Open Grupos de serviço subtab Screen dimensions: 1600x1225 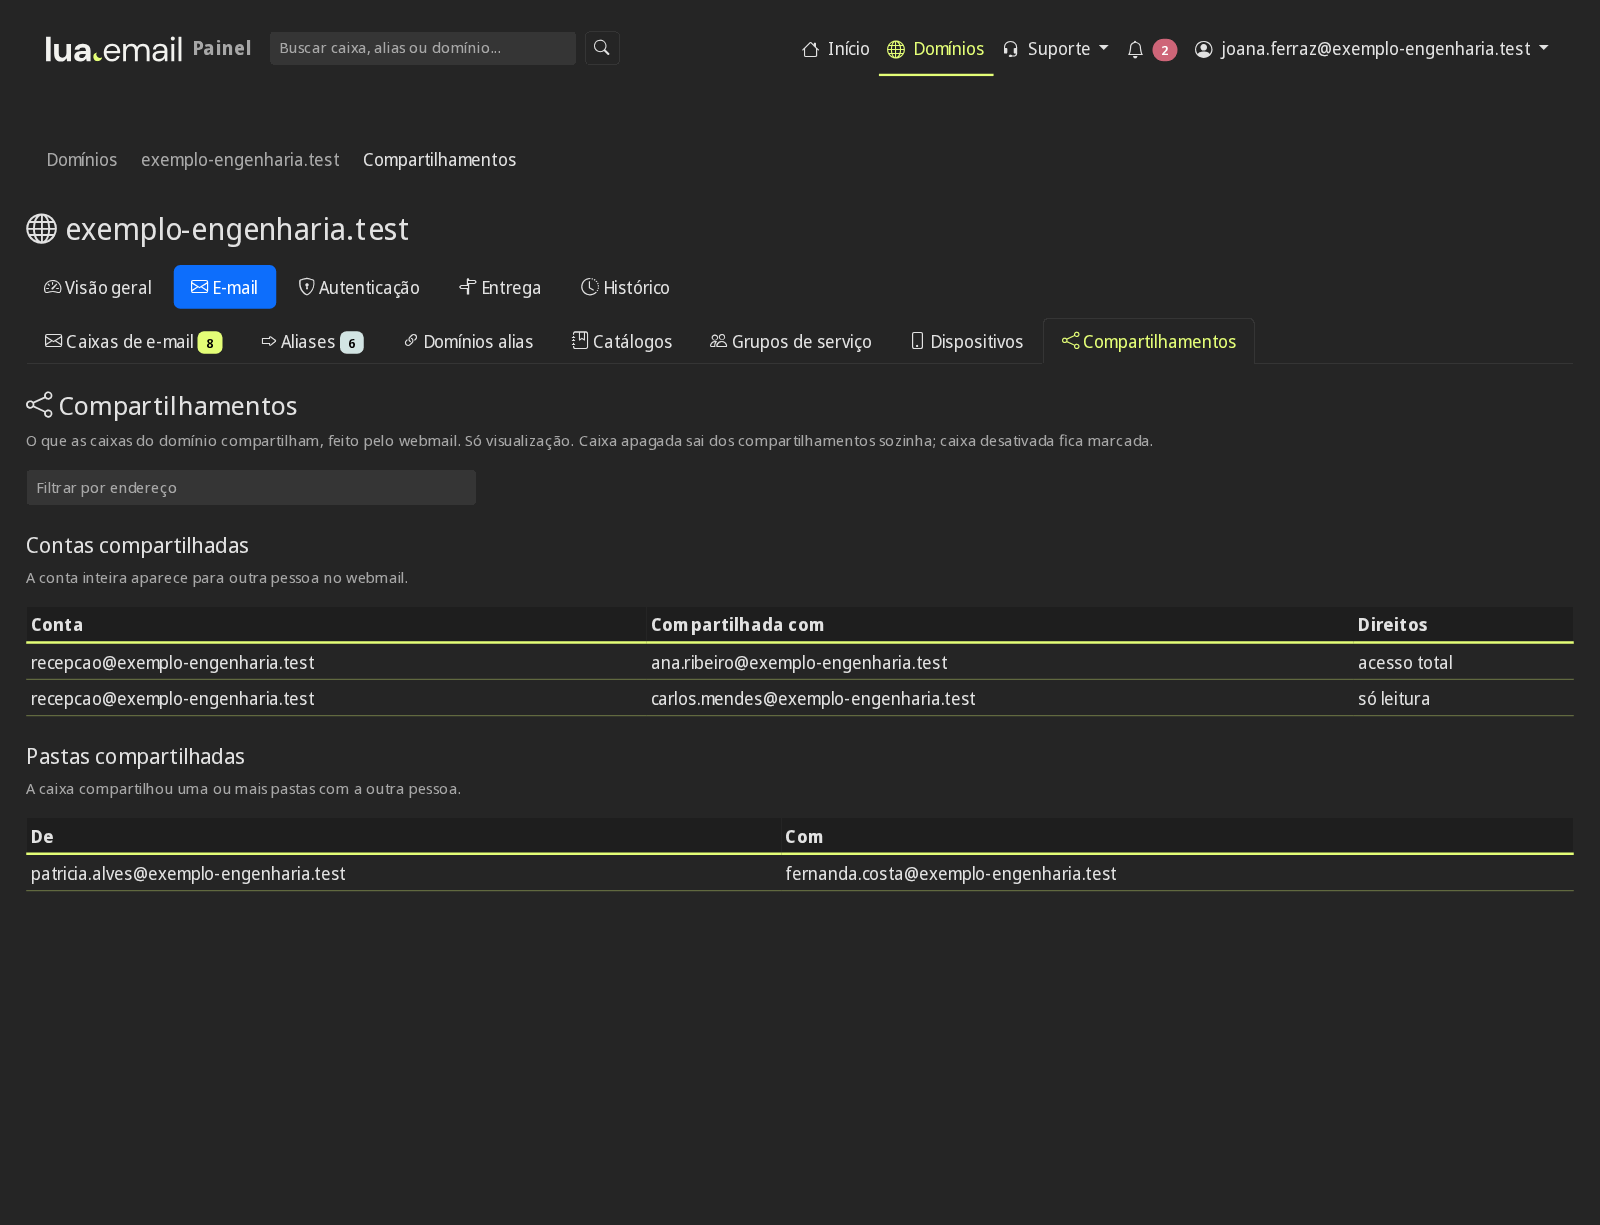coord(791,341)
